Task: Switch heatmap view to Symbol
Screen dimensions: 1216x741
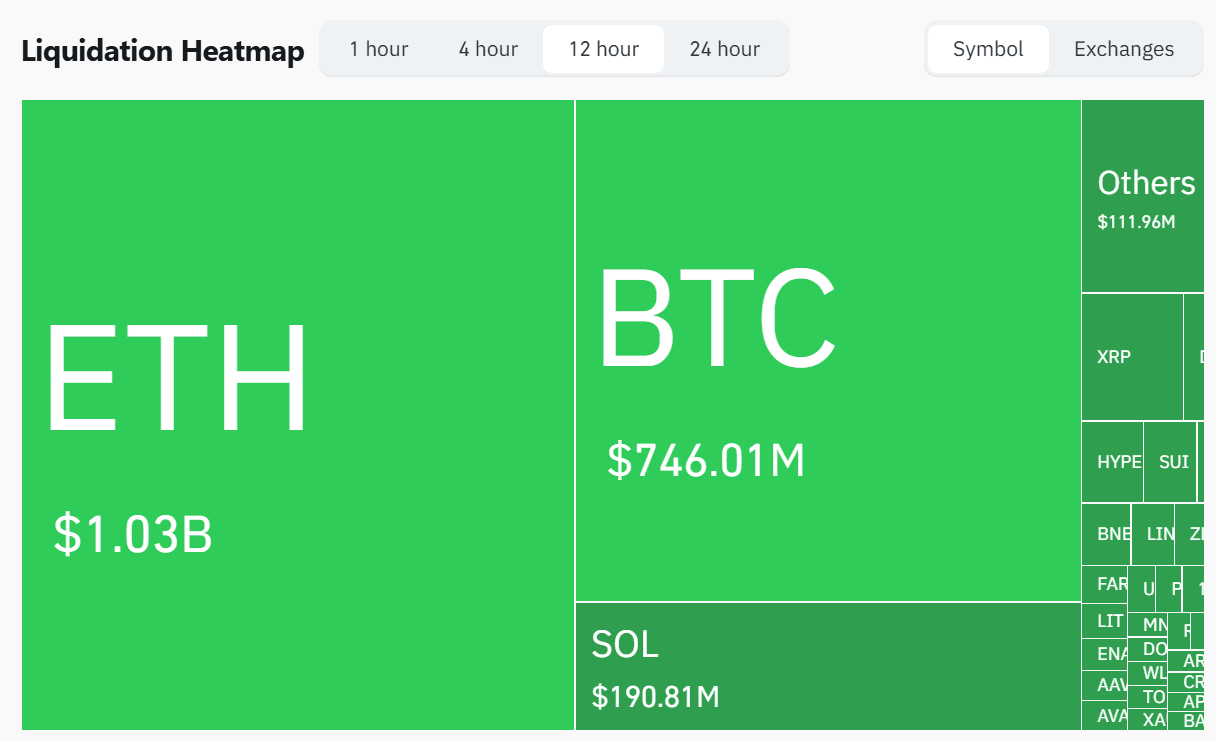Action: coord(988,49)
